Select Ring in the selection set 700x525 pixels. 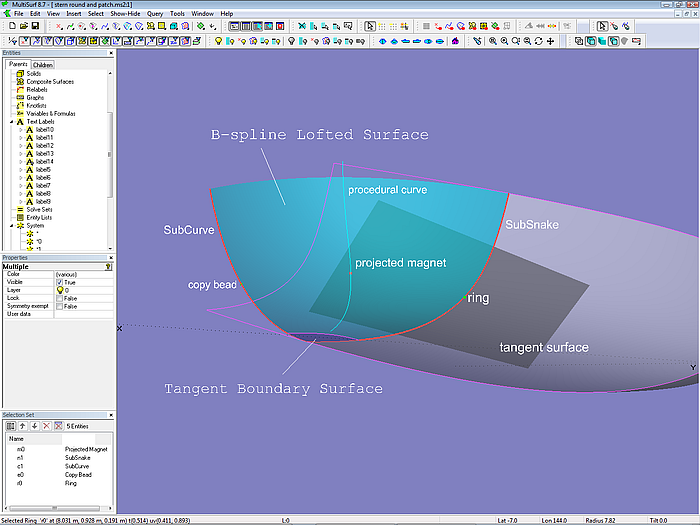(72, 482)
